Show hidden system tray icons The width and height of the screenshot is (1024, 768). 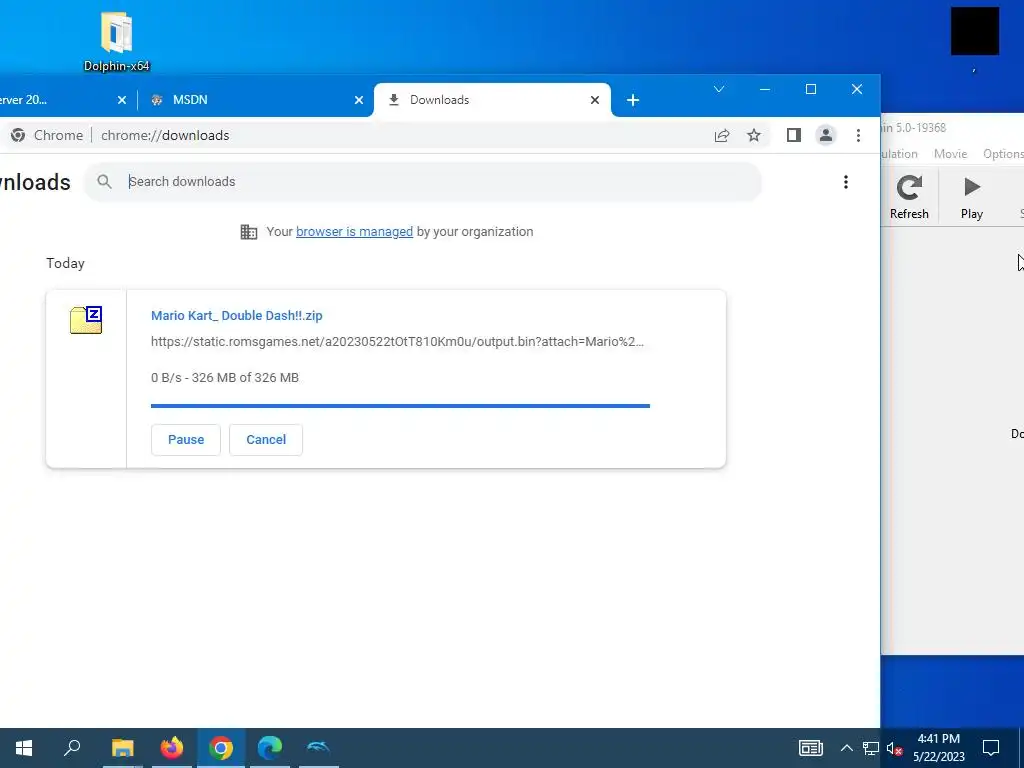coord(846,748)
